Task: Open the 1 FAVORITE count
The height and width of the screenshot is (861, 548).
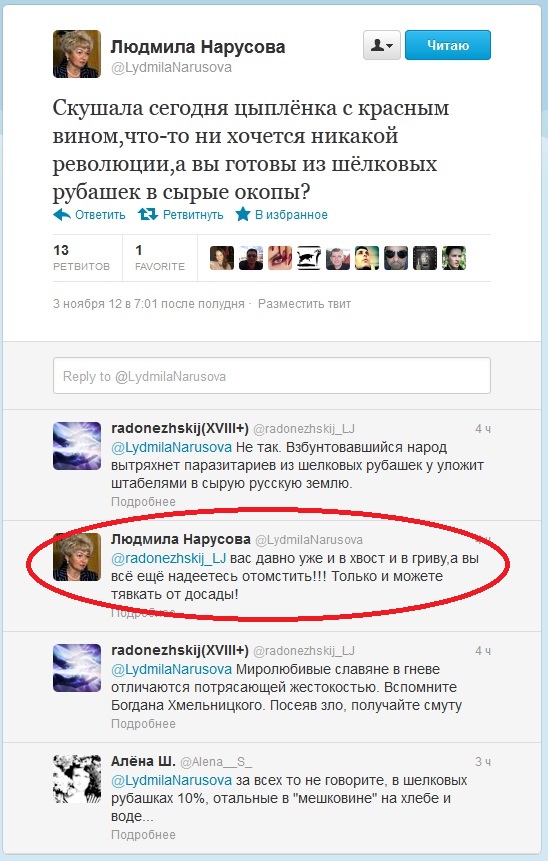Action: tap(160, 258)
